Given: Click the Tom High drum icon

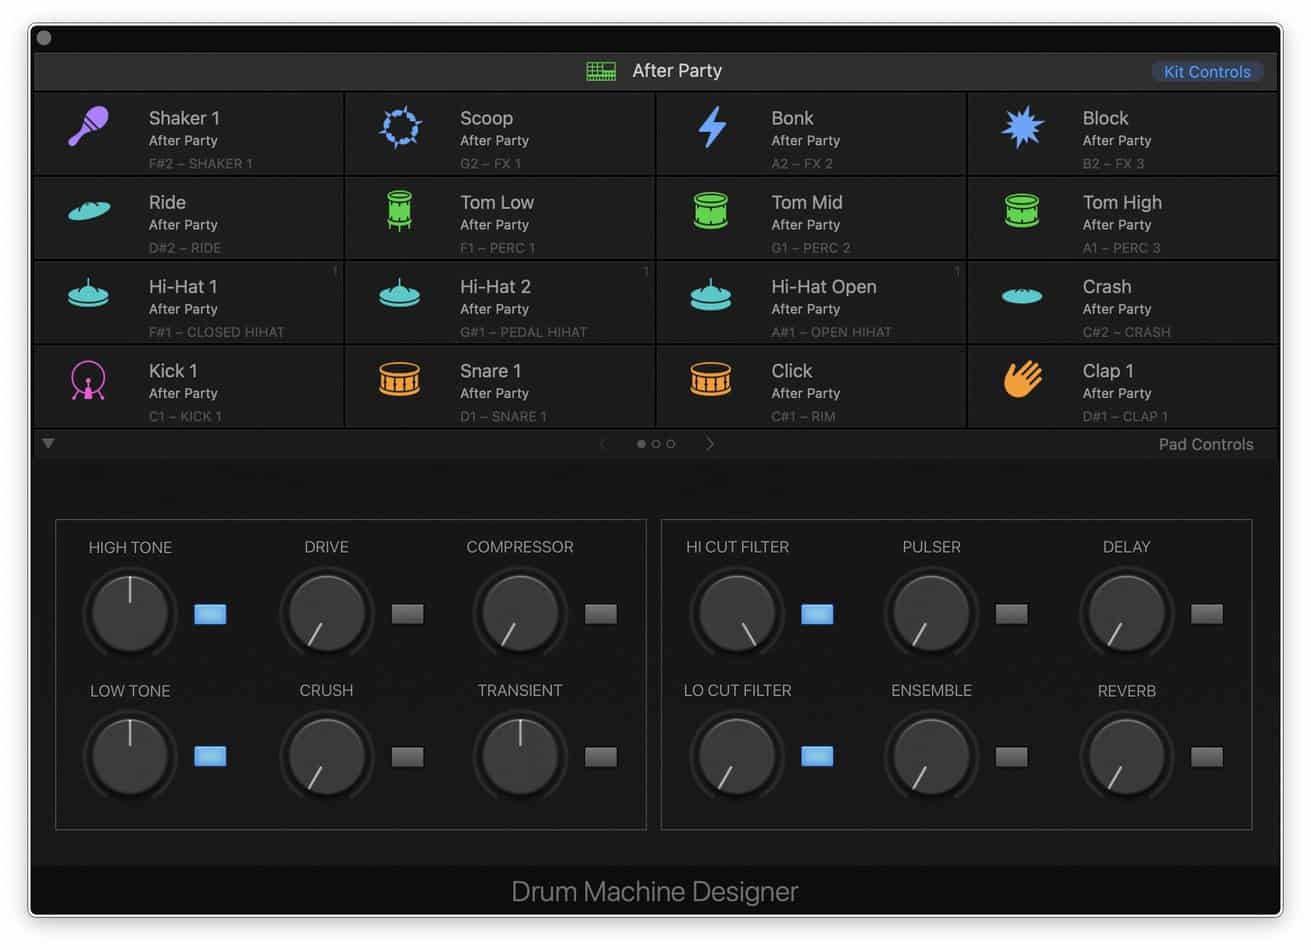Looking at the screenshot, I should coord(1022,210).
